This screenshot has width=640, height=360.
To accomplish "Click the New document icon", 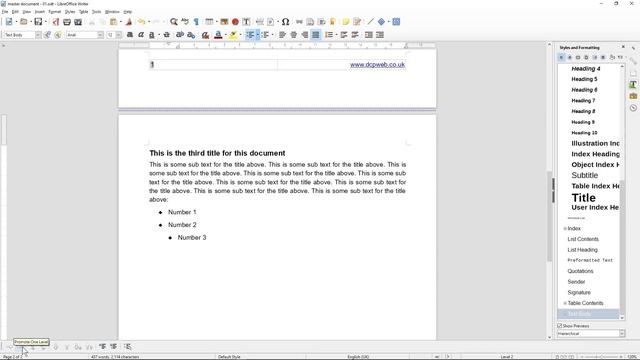I will point(9,22).
